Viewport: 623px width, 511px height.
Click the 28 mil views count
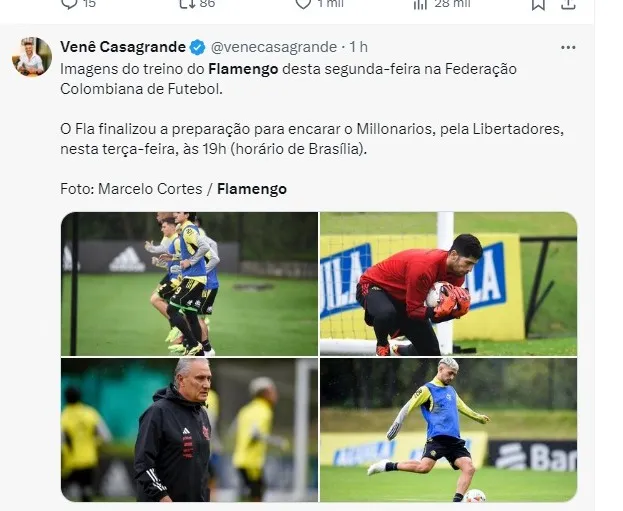tap(452, 4)
